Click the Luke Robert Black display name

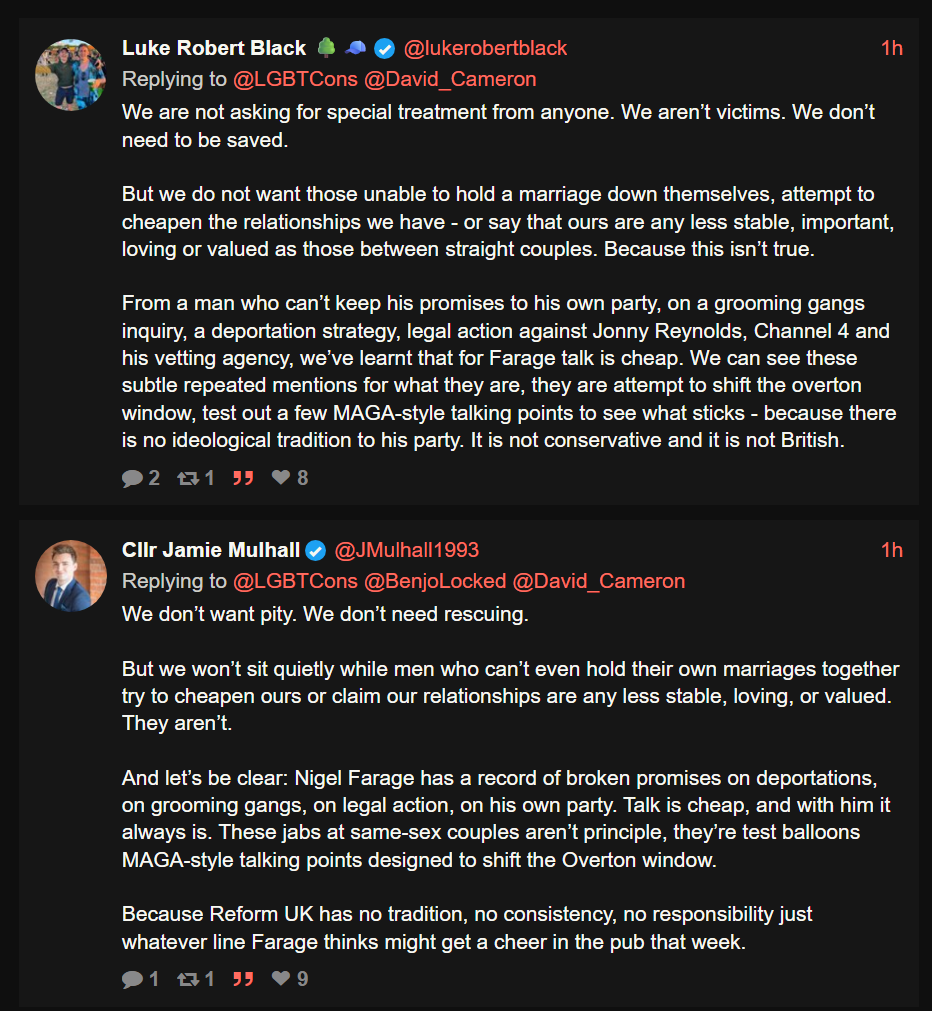click(215, 48)
